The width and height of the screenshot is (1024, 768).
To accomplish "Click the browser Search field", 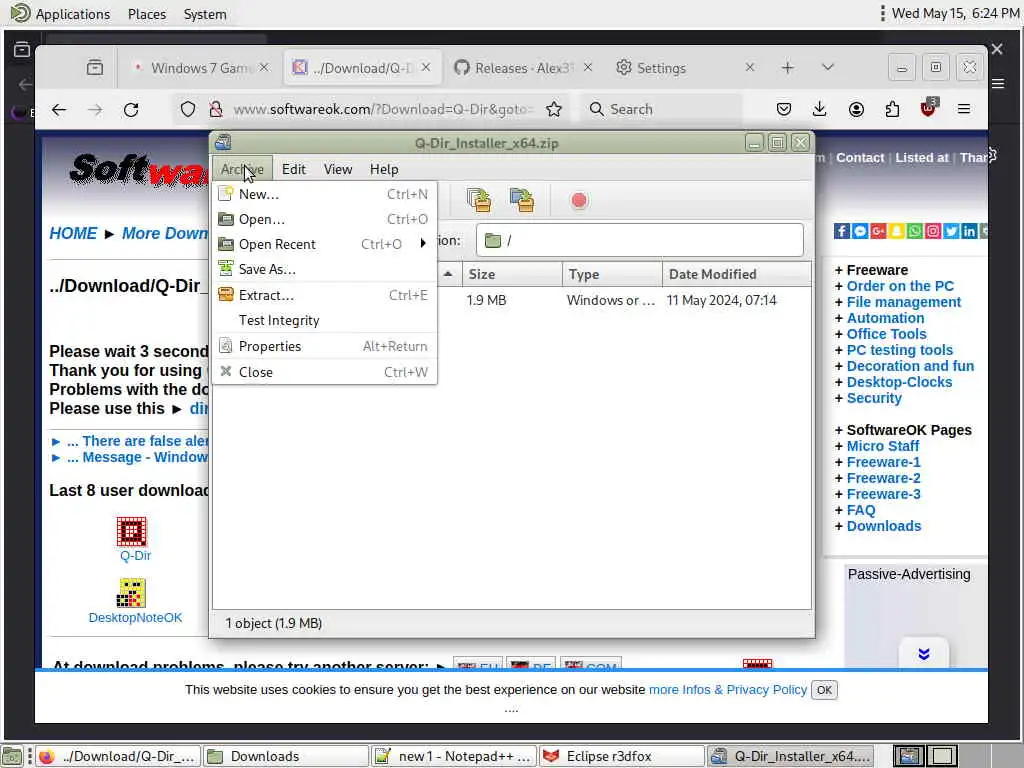I will tap(661, 109).
